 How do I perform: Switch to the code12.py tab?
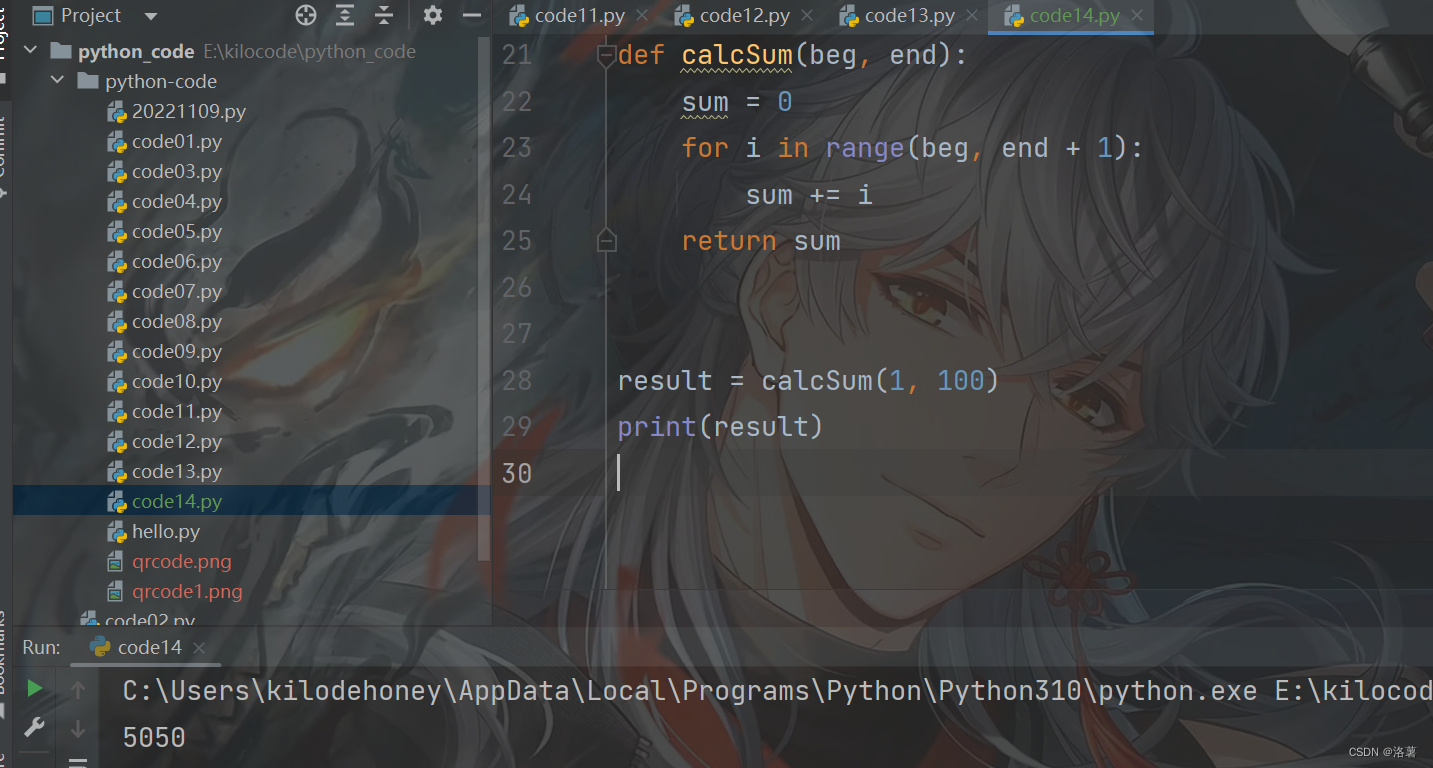point(744,16)
